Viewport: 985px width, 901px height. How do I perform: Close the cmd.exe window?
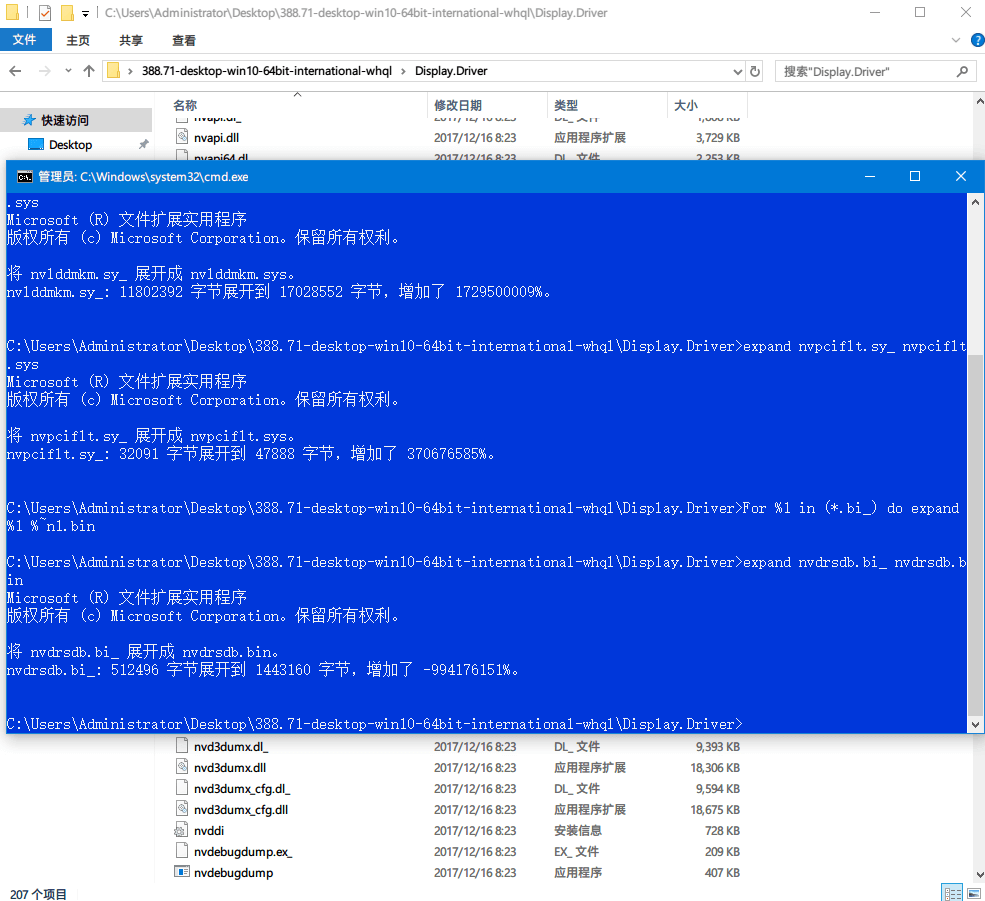pyautogui.click(x=961, y=177)
